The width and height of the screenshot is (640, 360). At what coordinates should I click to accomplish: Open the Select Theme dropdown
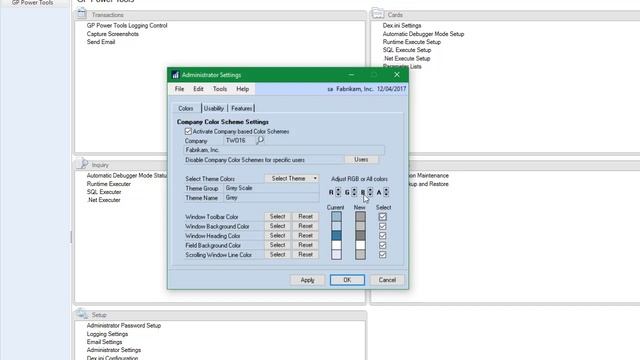coord(292,178)
